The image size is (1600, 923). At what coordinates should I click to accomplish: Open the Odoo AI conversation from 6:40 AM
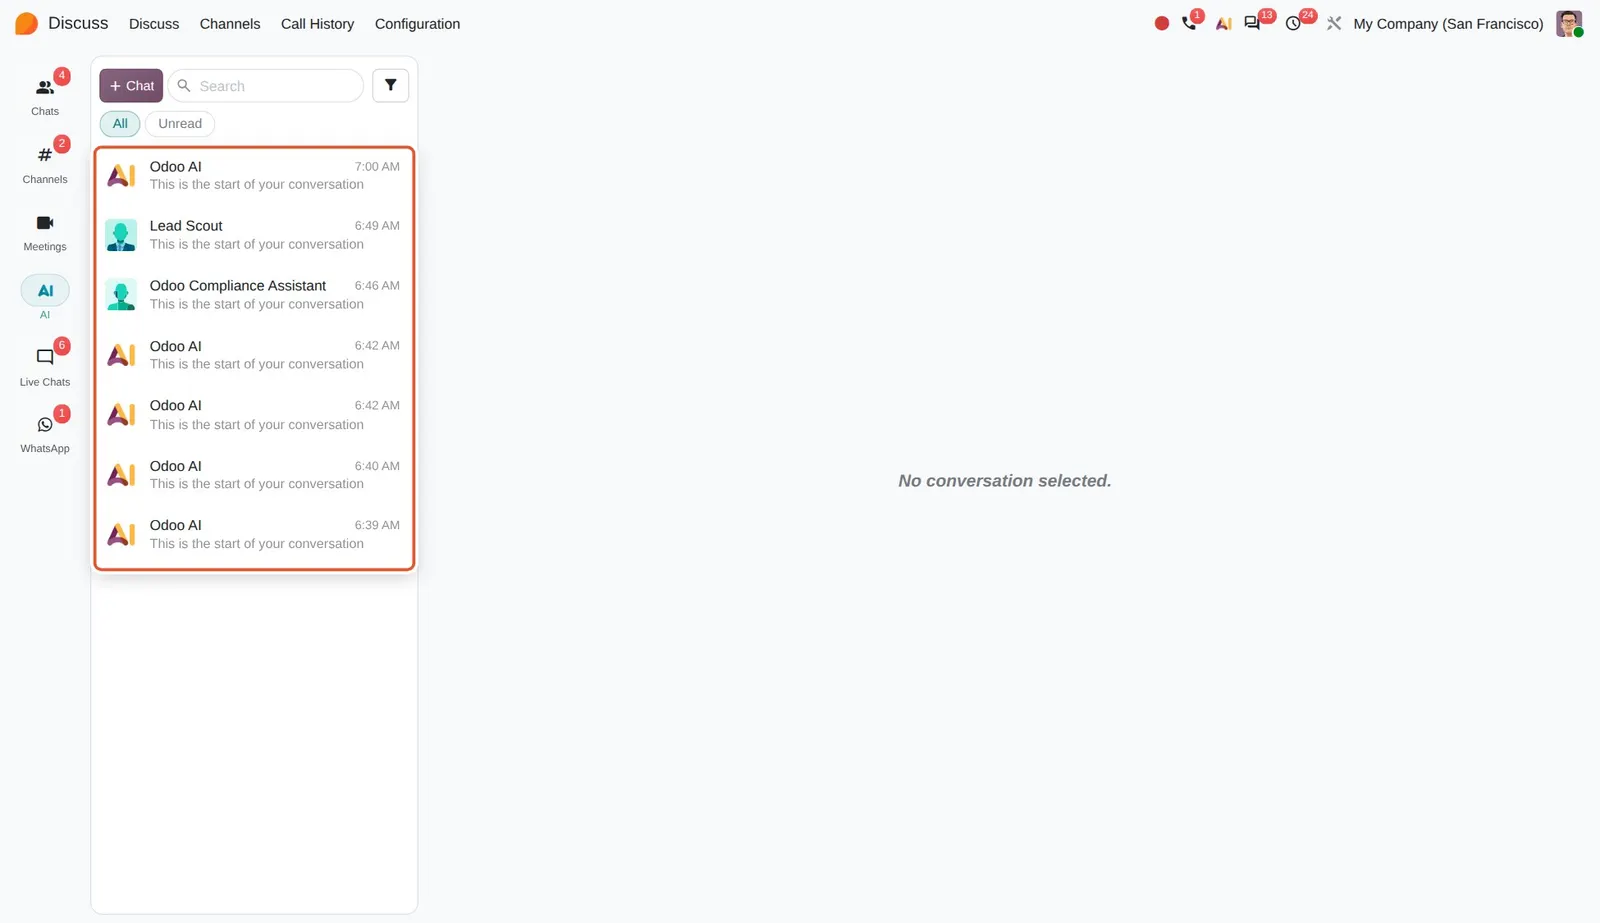pyautogui.click(x=254, y=474)
